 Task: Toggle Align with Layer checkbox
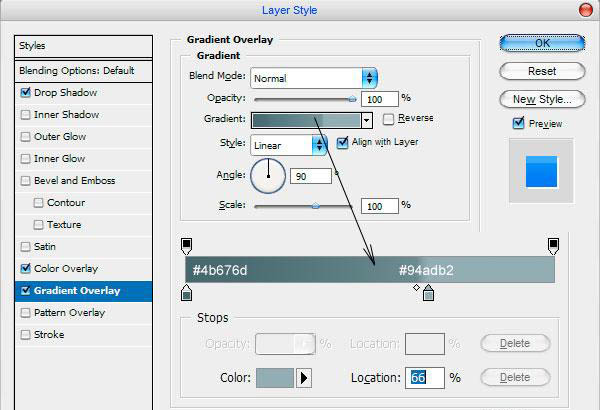pos(342,143)
